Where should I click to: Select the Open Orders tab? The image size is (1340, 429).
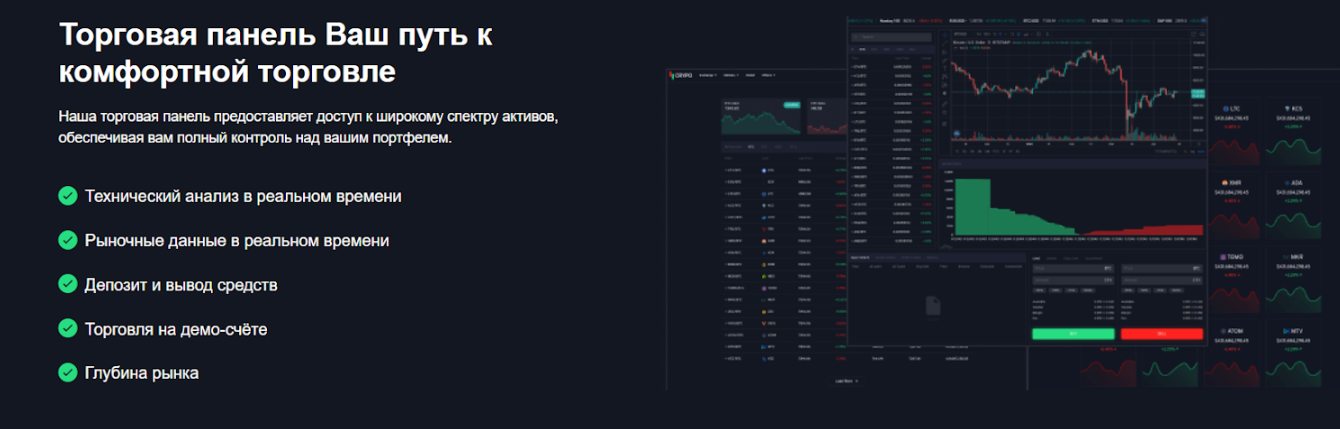click(x=861, y=257)
